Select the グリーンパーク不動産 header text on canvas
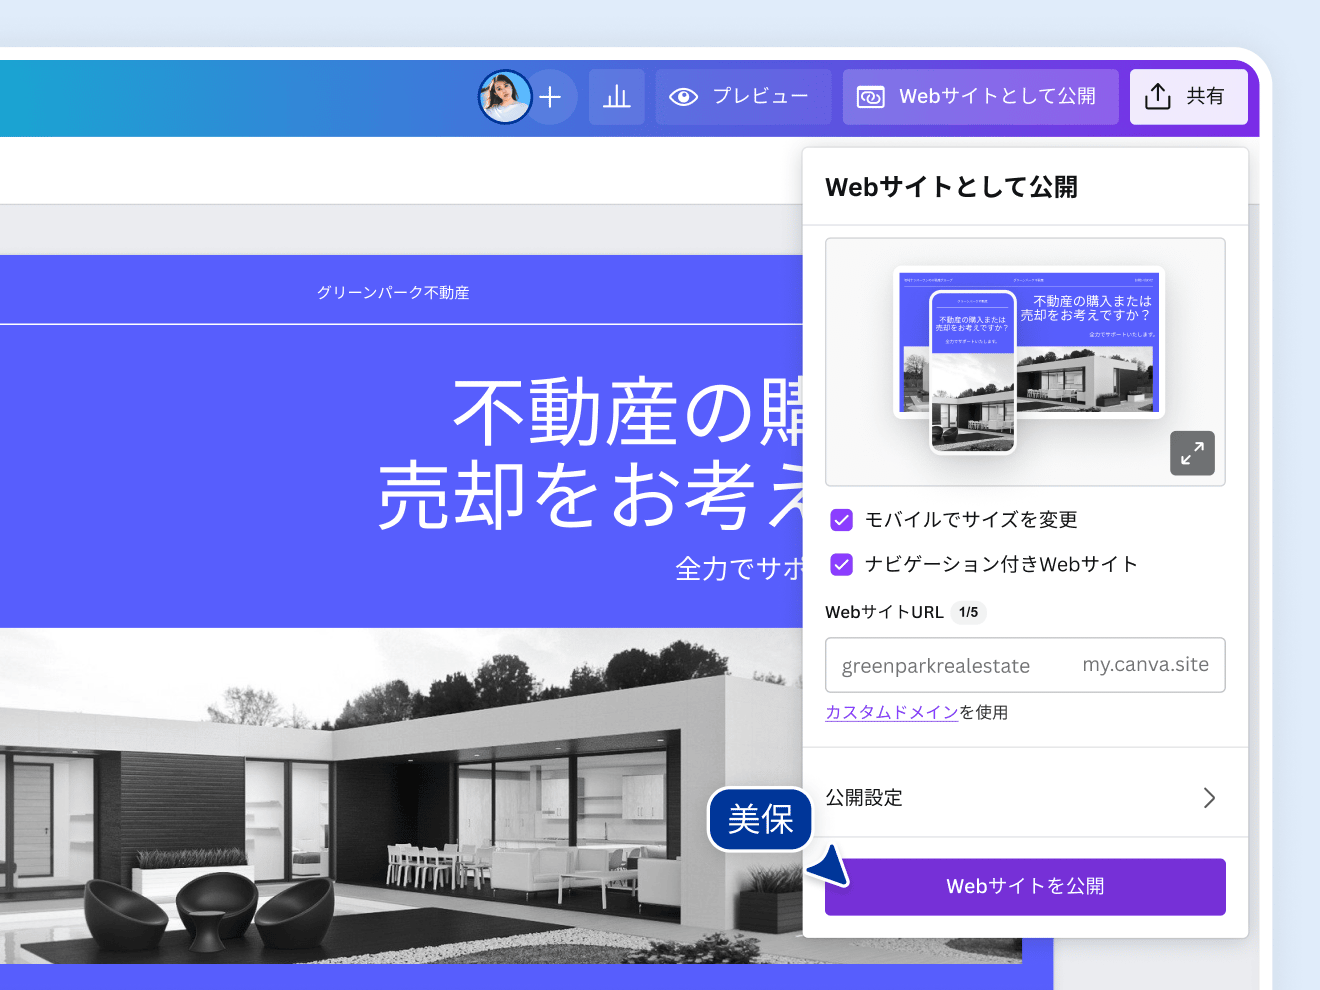The image size is (1320, 990). tap(393, 293)
